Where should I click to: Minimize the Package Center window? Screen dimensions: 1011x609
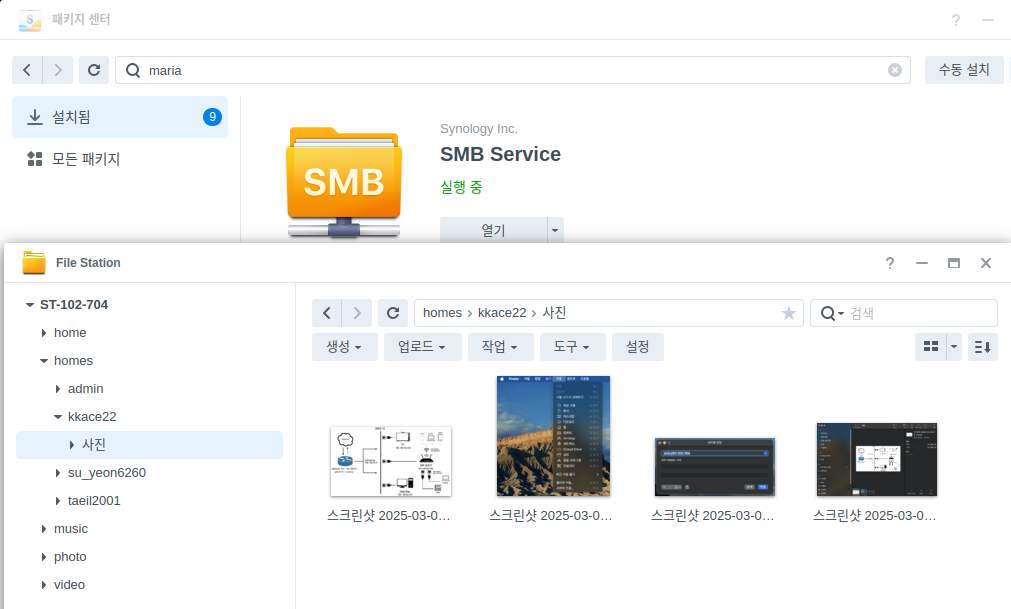[x=987, y=20]
